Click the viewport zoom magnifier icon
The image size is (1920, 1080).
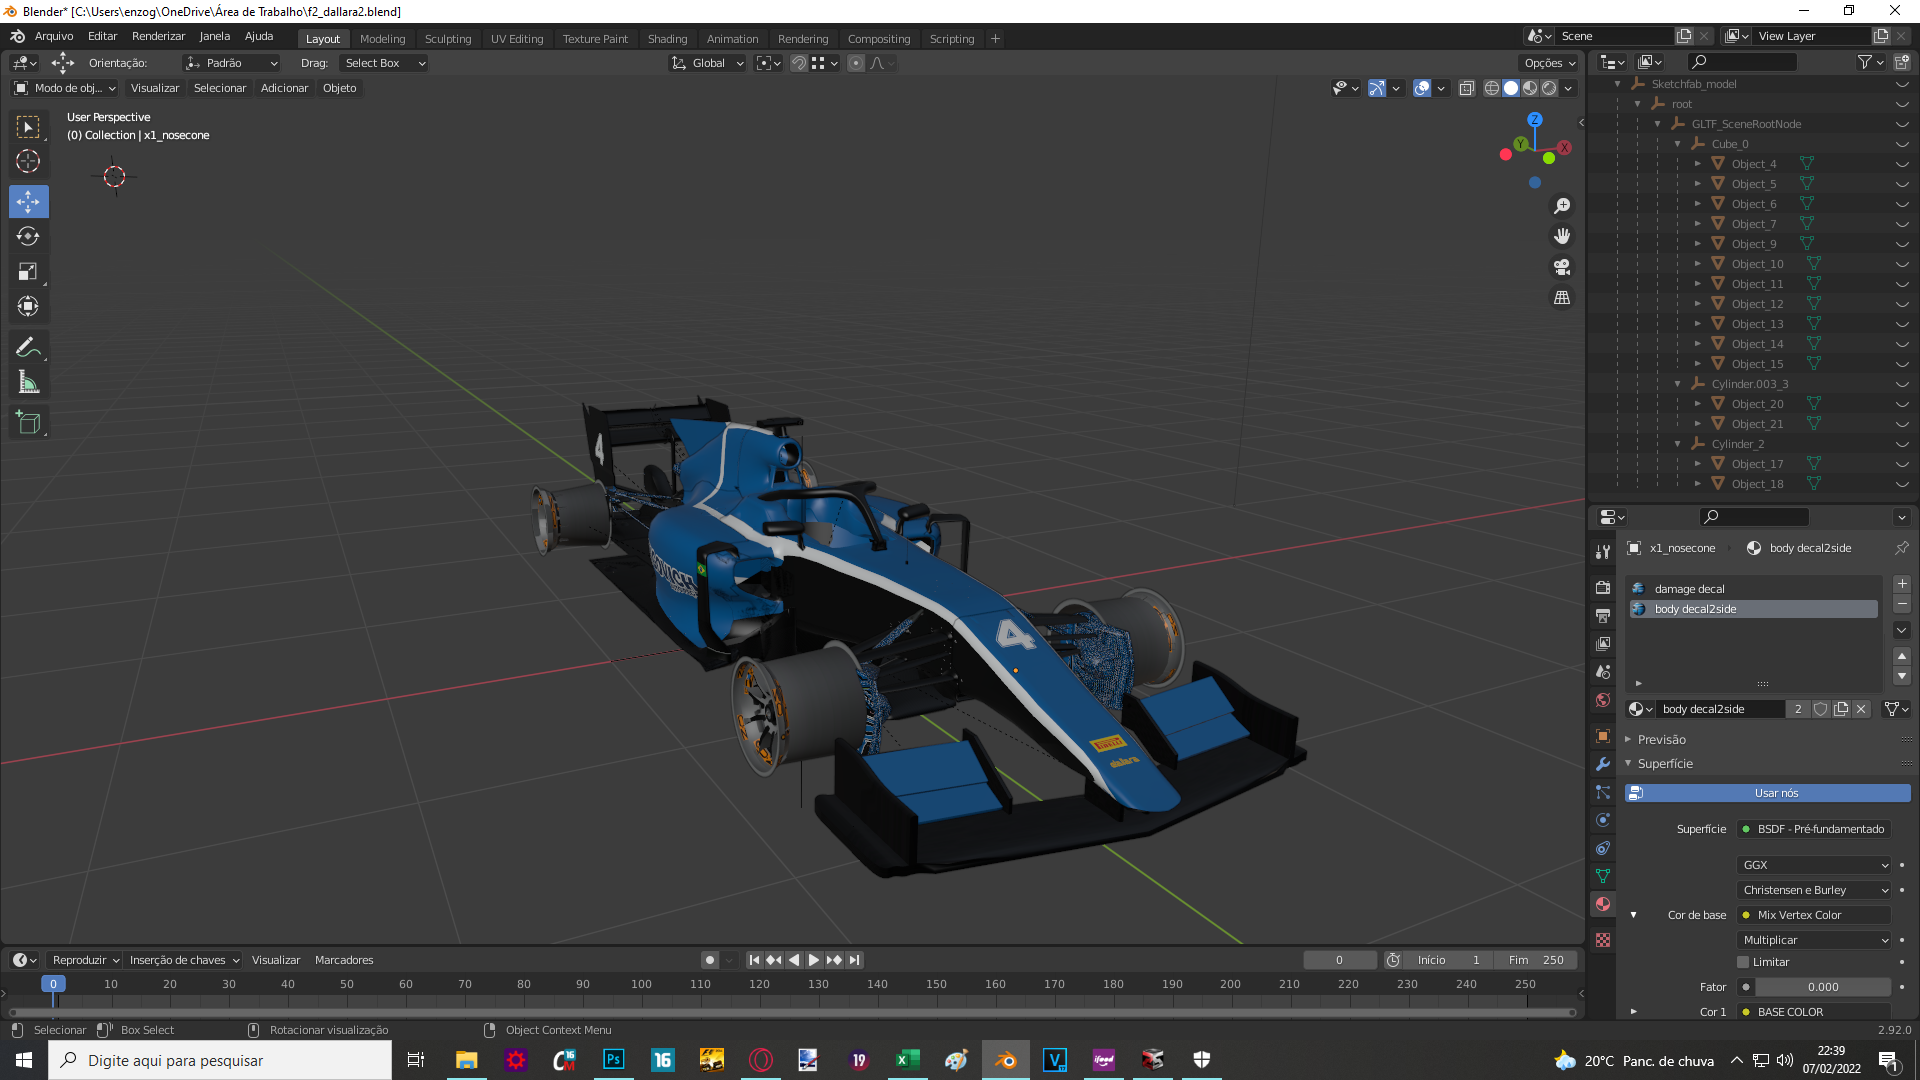[x=1562, y=206]
